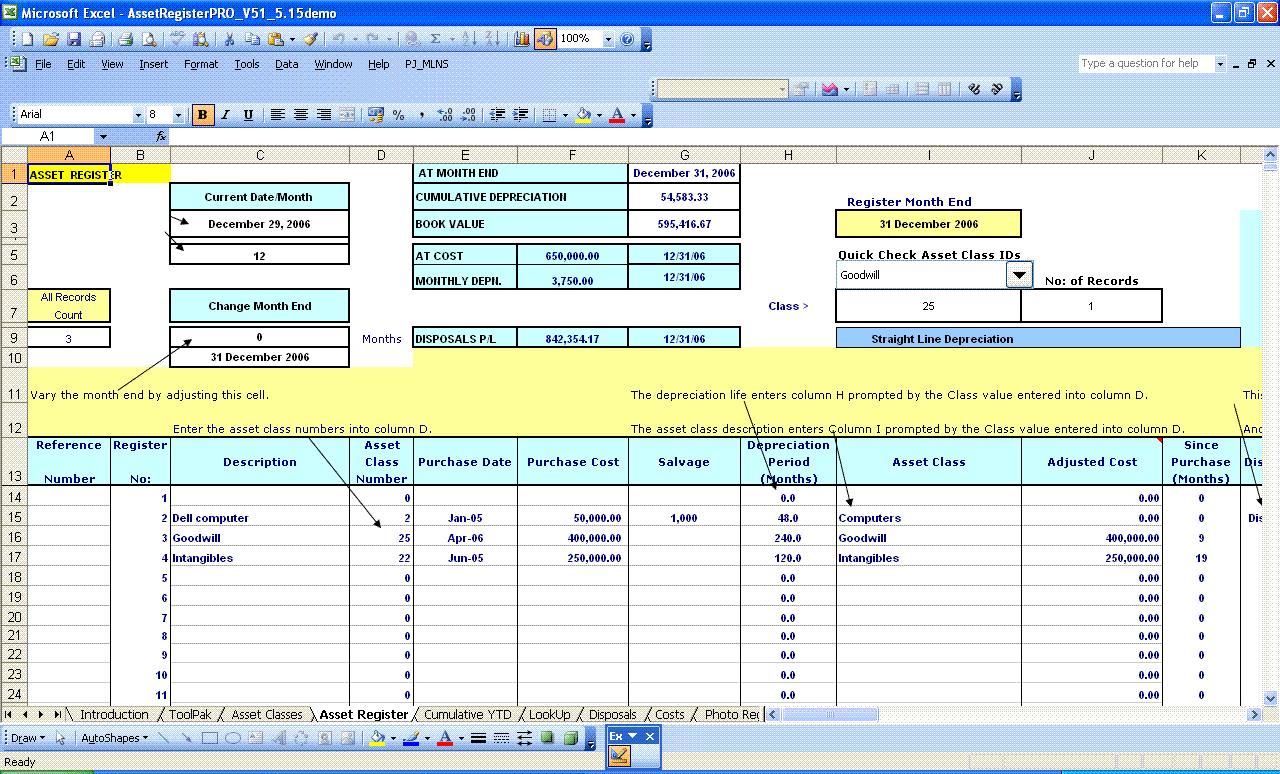Open the 100% zoom level dropdown

[608, 39]
